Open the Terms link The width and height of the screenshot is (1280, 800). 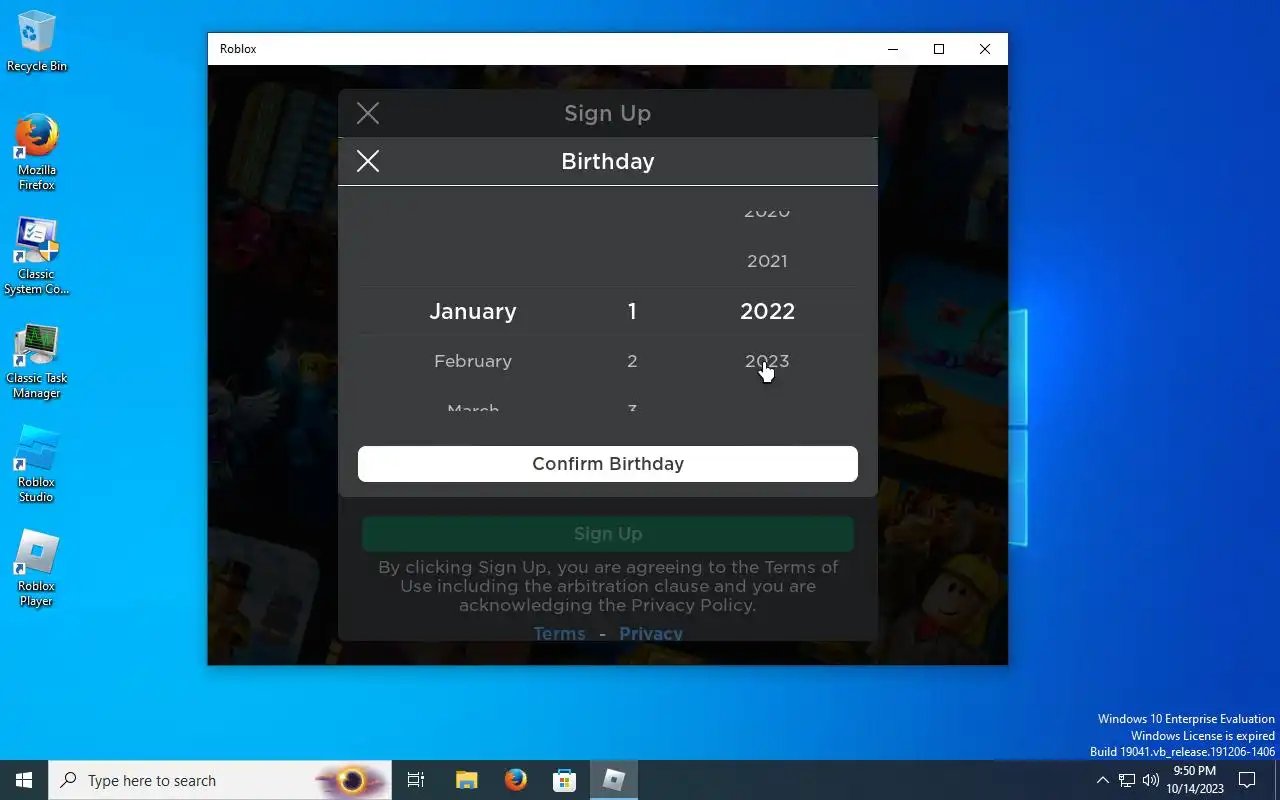(x=559, y=633)
